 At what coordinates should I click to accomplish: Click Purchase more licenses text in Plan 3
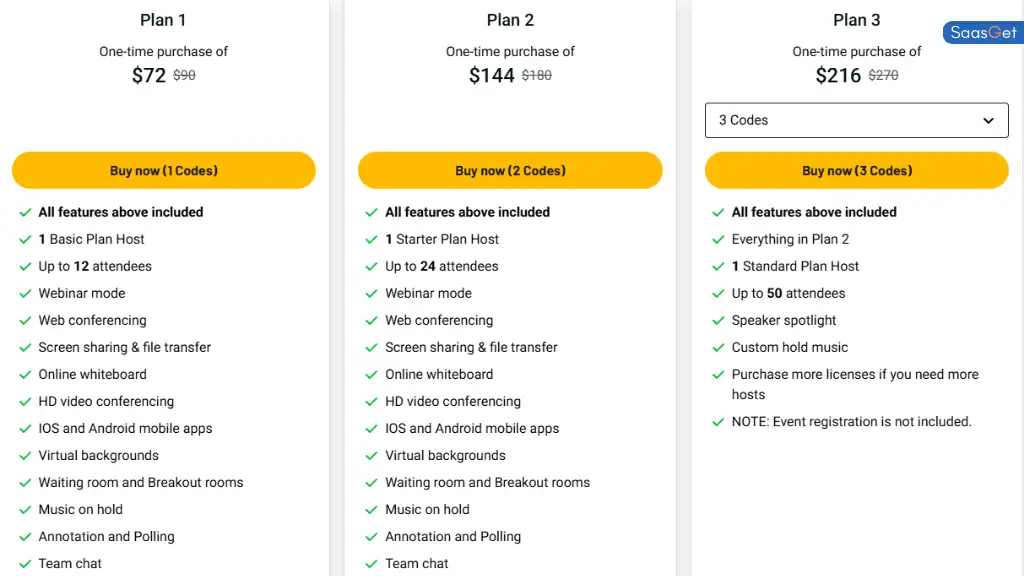tap(855, 384)
